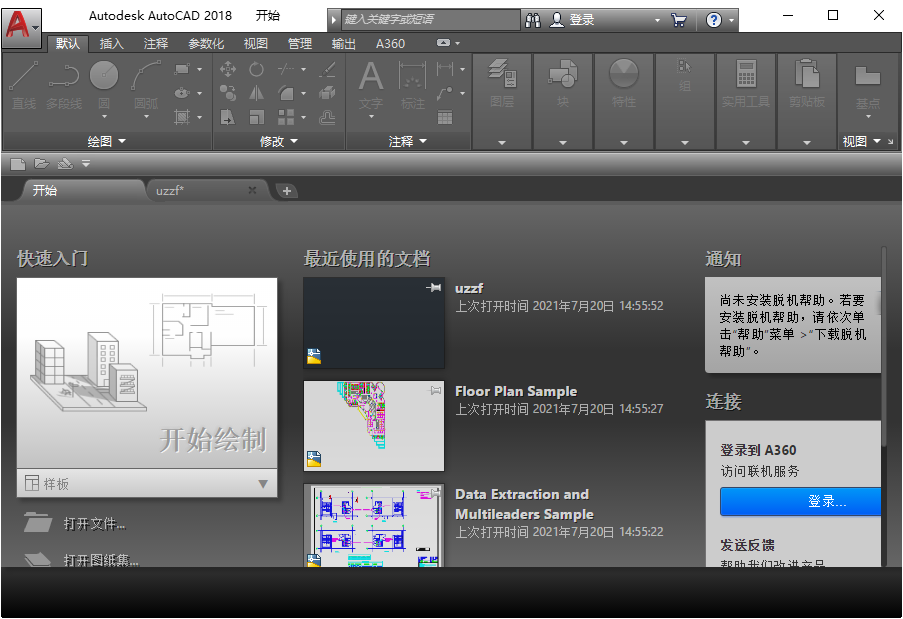This screenshot has width=903, height=619.
Task: Open the Group (组) panel
Action: point(685,101)
